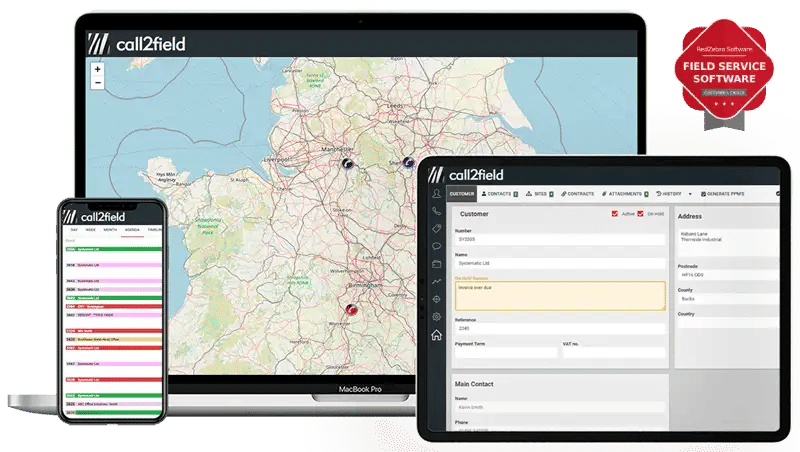Click the Birmingham red map marker

pos(351,309)
